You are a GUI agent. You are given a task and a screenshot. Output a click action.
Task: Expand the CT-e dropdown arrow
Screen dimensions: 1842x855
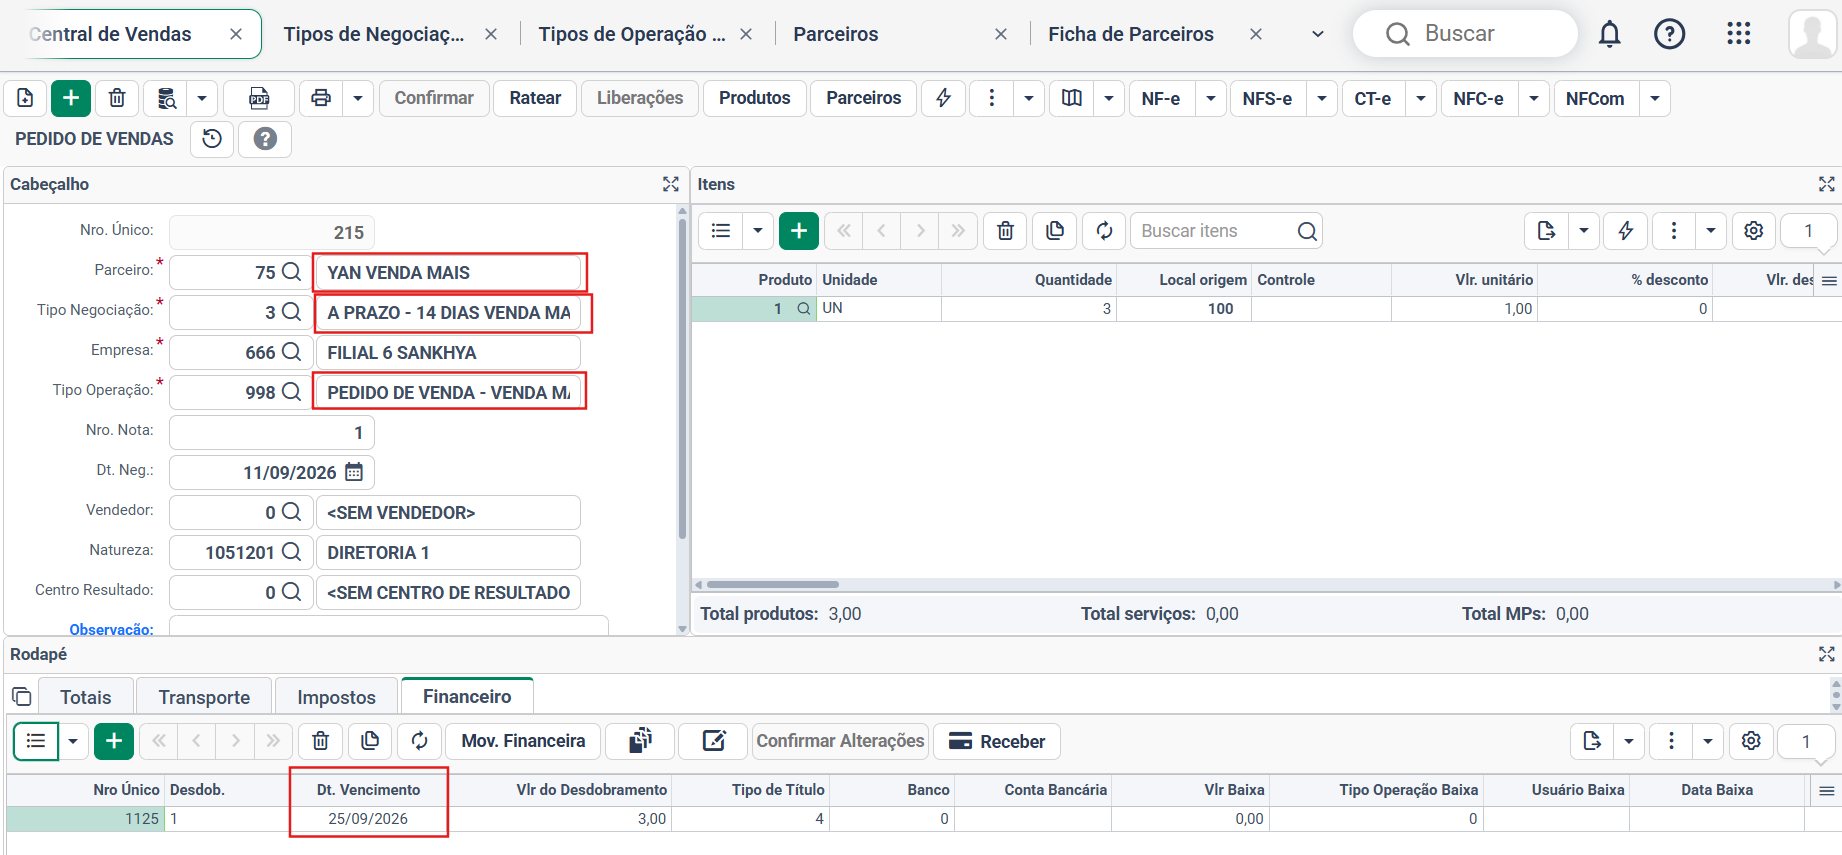pos(1421,98)
